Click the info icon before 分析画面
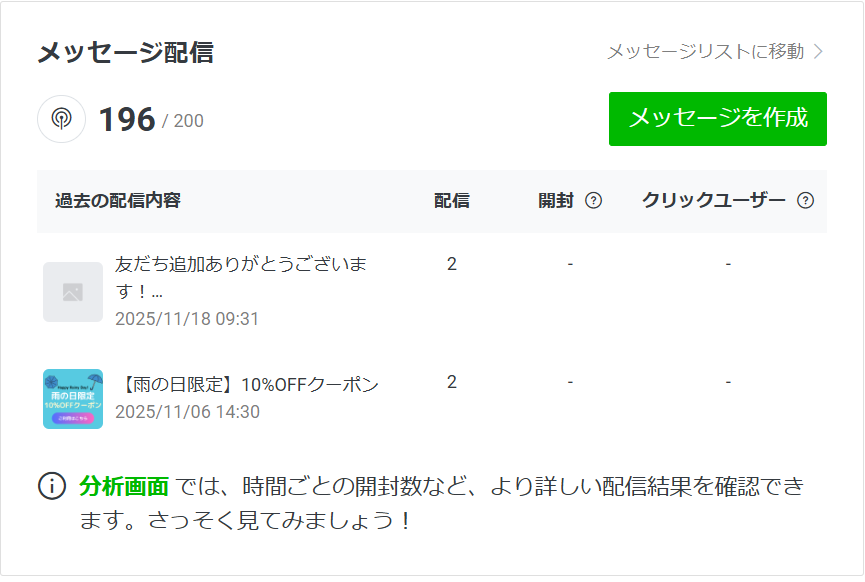Screen dimensions: 865x582 [51, 487]
